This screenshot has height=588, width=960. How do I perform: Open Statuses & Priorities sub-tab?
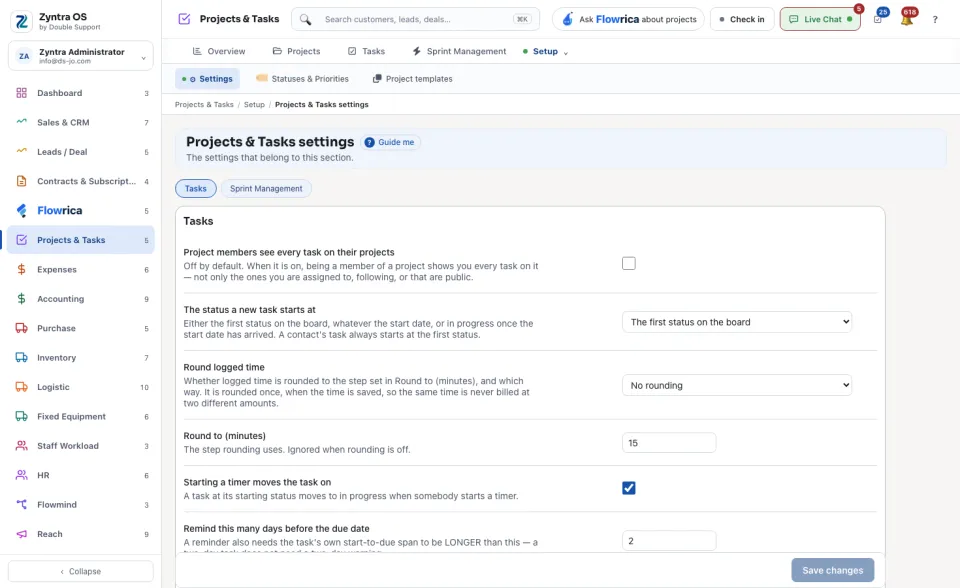point(302,78)
